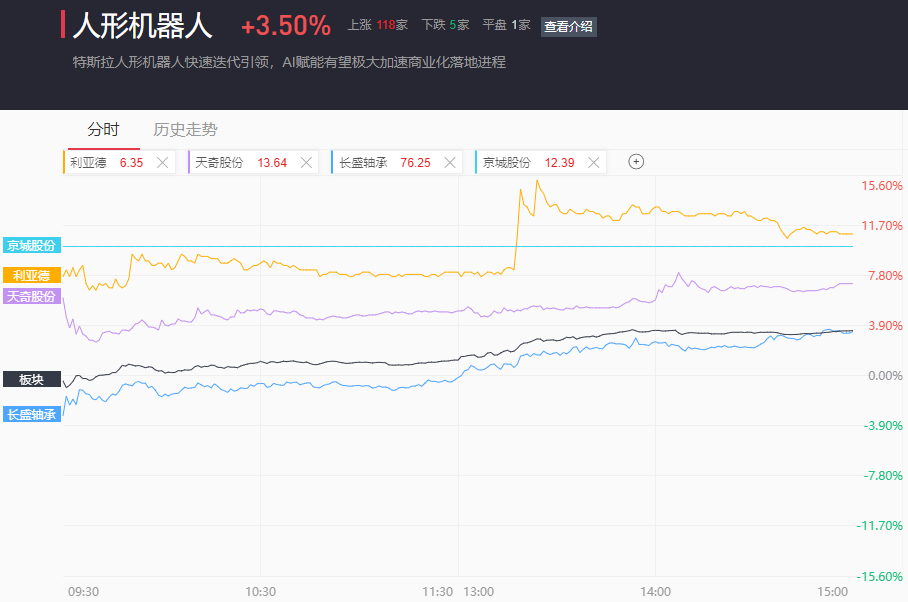Click the 14:00 time axis marker

tap(655, 592)
